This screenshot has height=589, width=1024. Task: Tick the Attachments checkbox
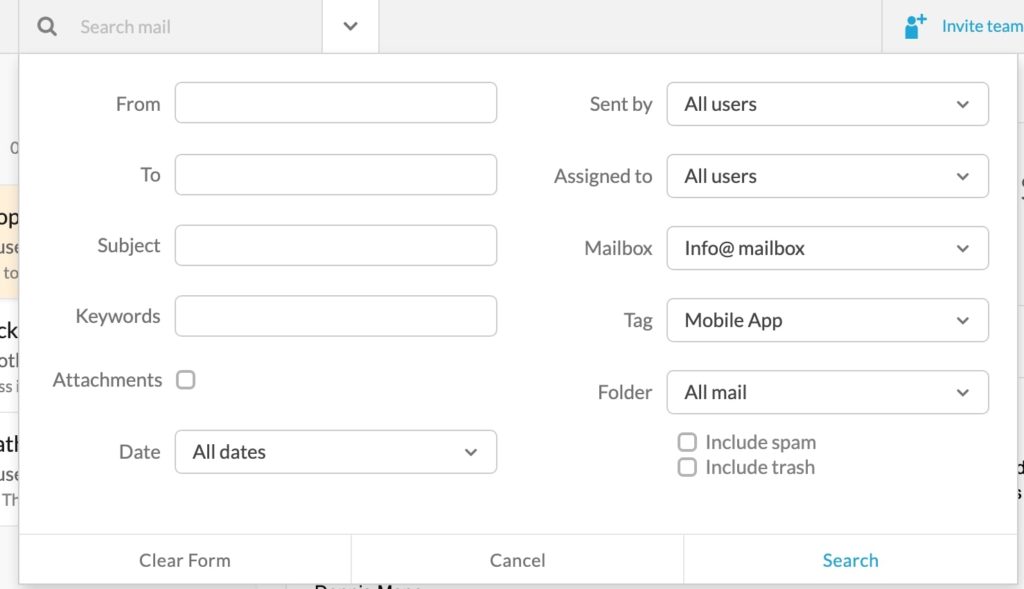pyautogui.click(x=185, y=379)
